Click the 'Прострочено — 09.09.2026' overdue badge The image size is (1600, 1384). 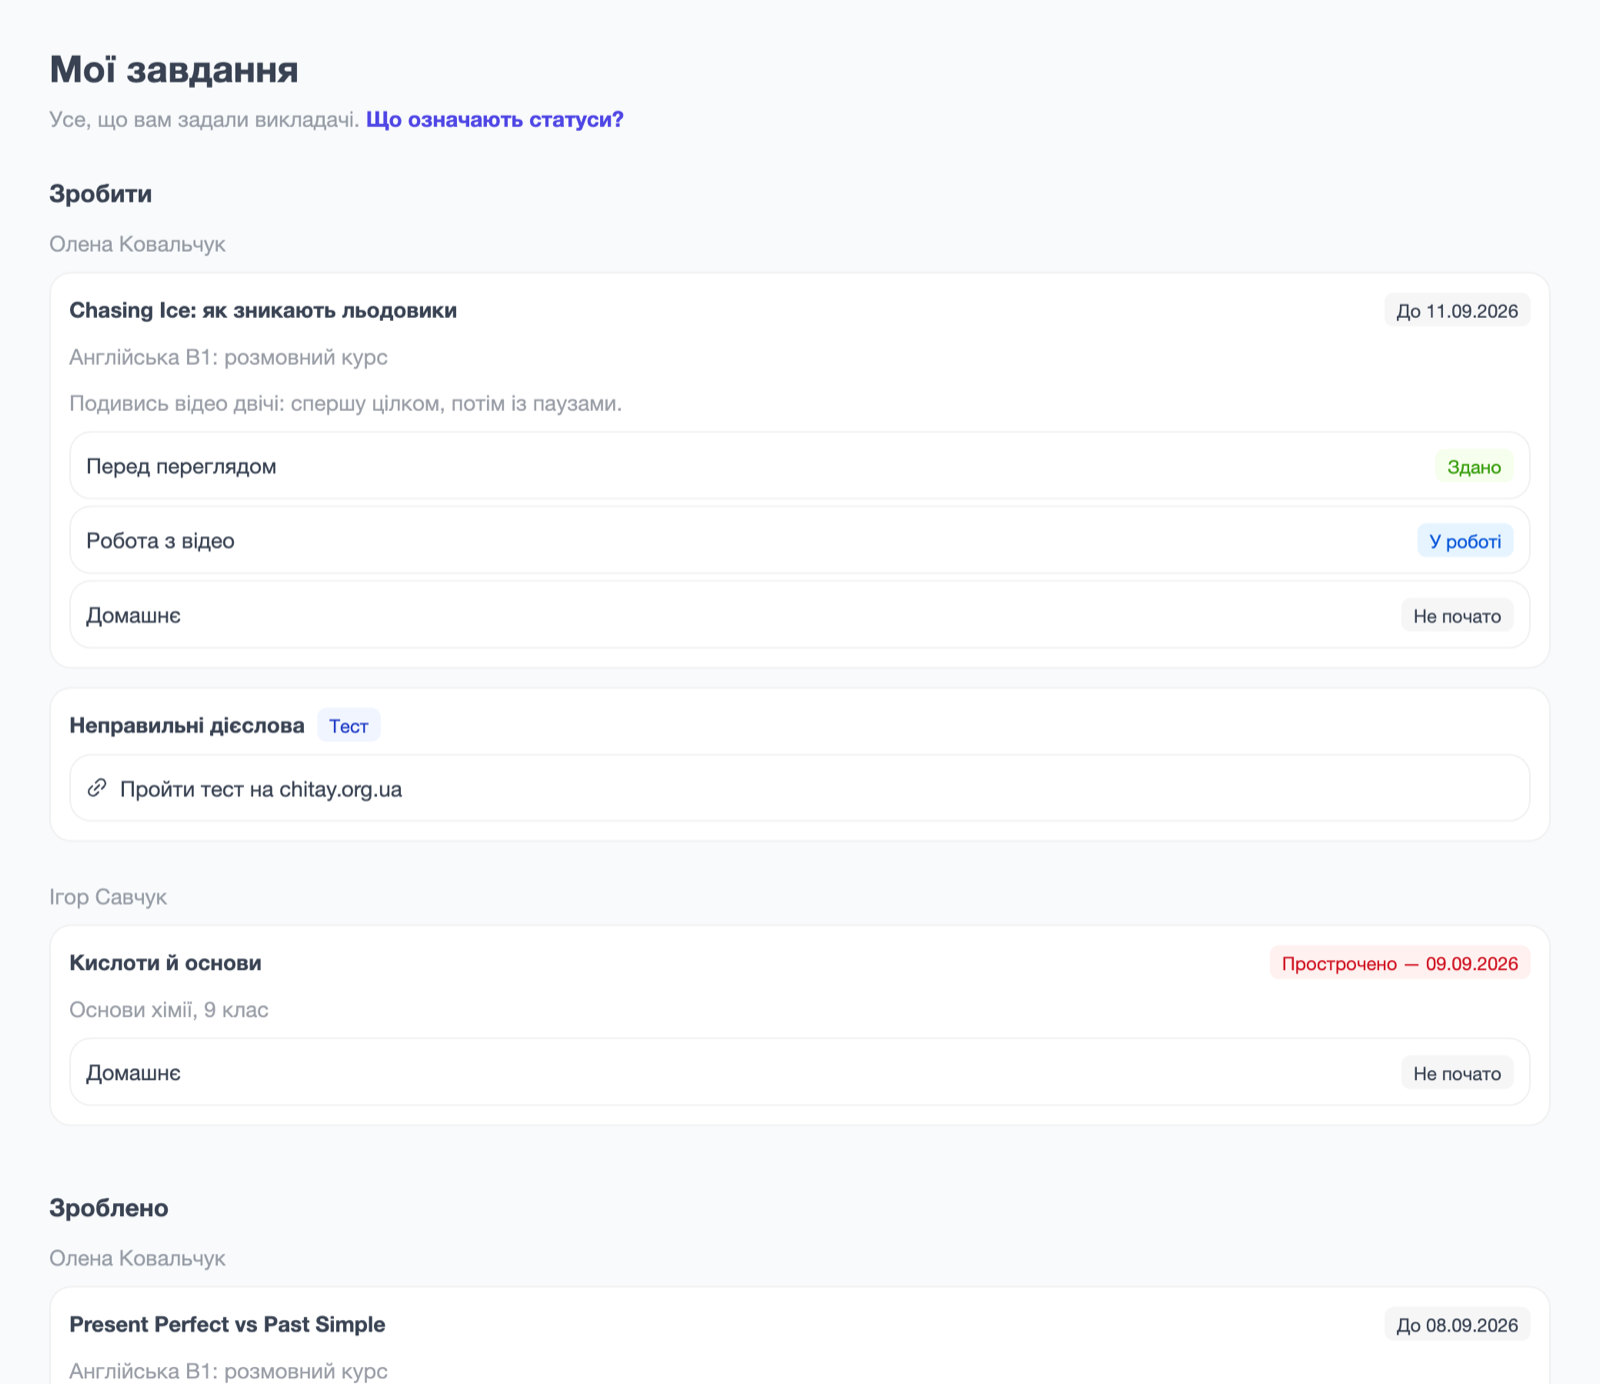(x=1400, y=963)
